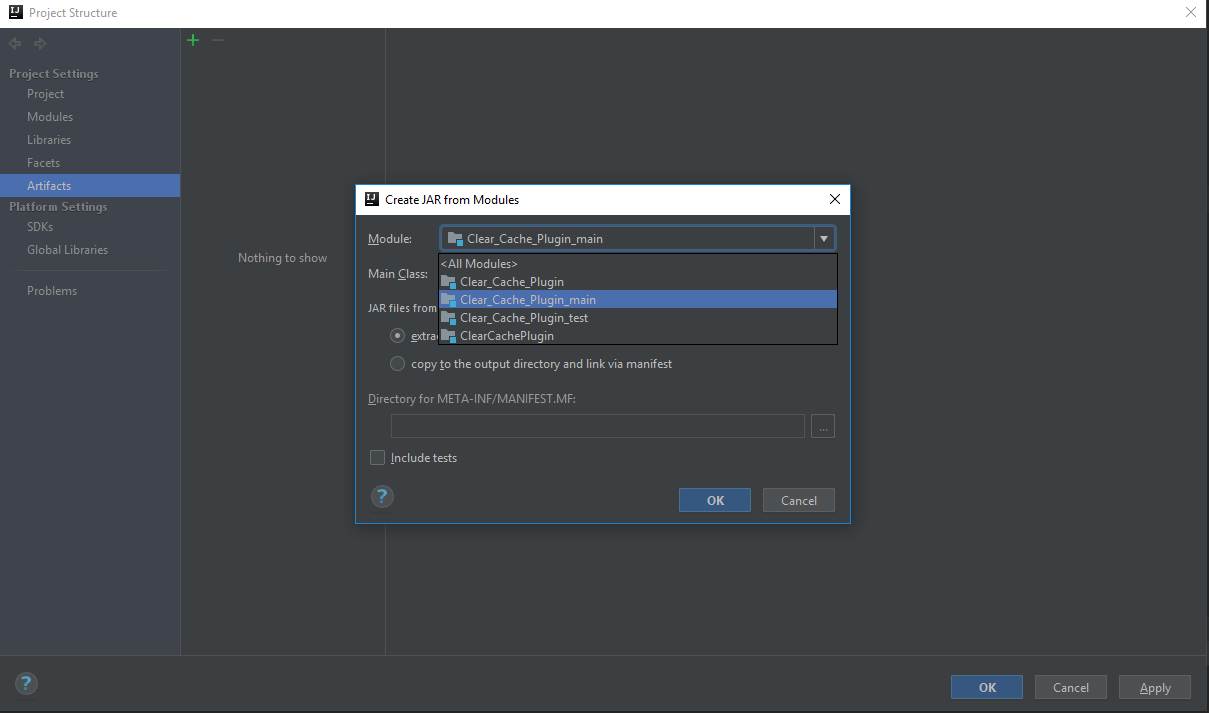Close the Create JAR from Modules dialog

coord(834,199)
